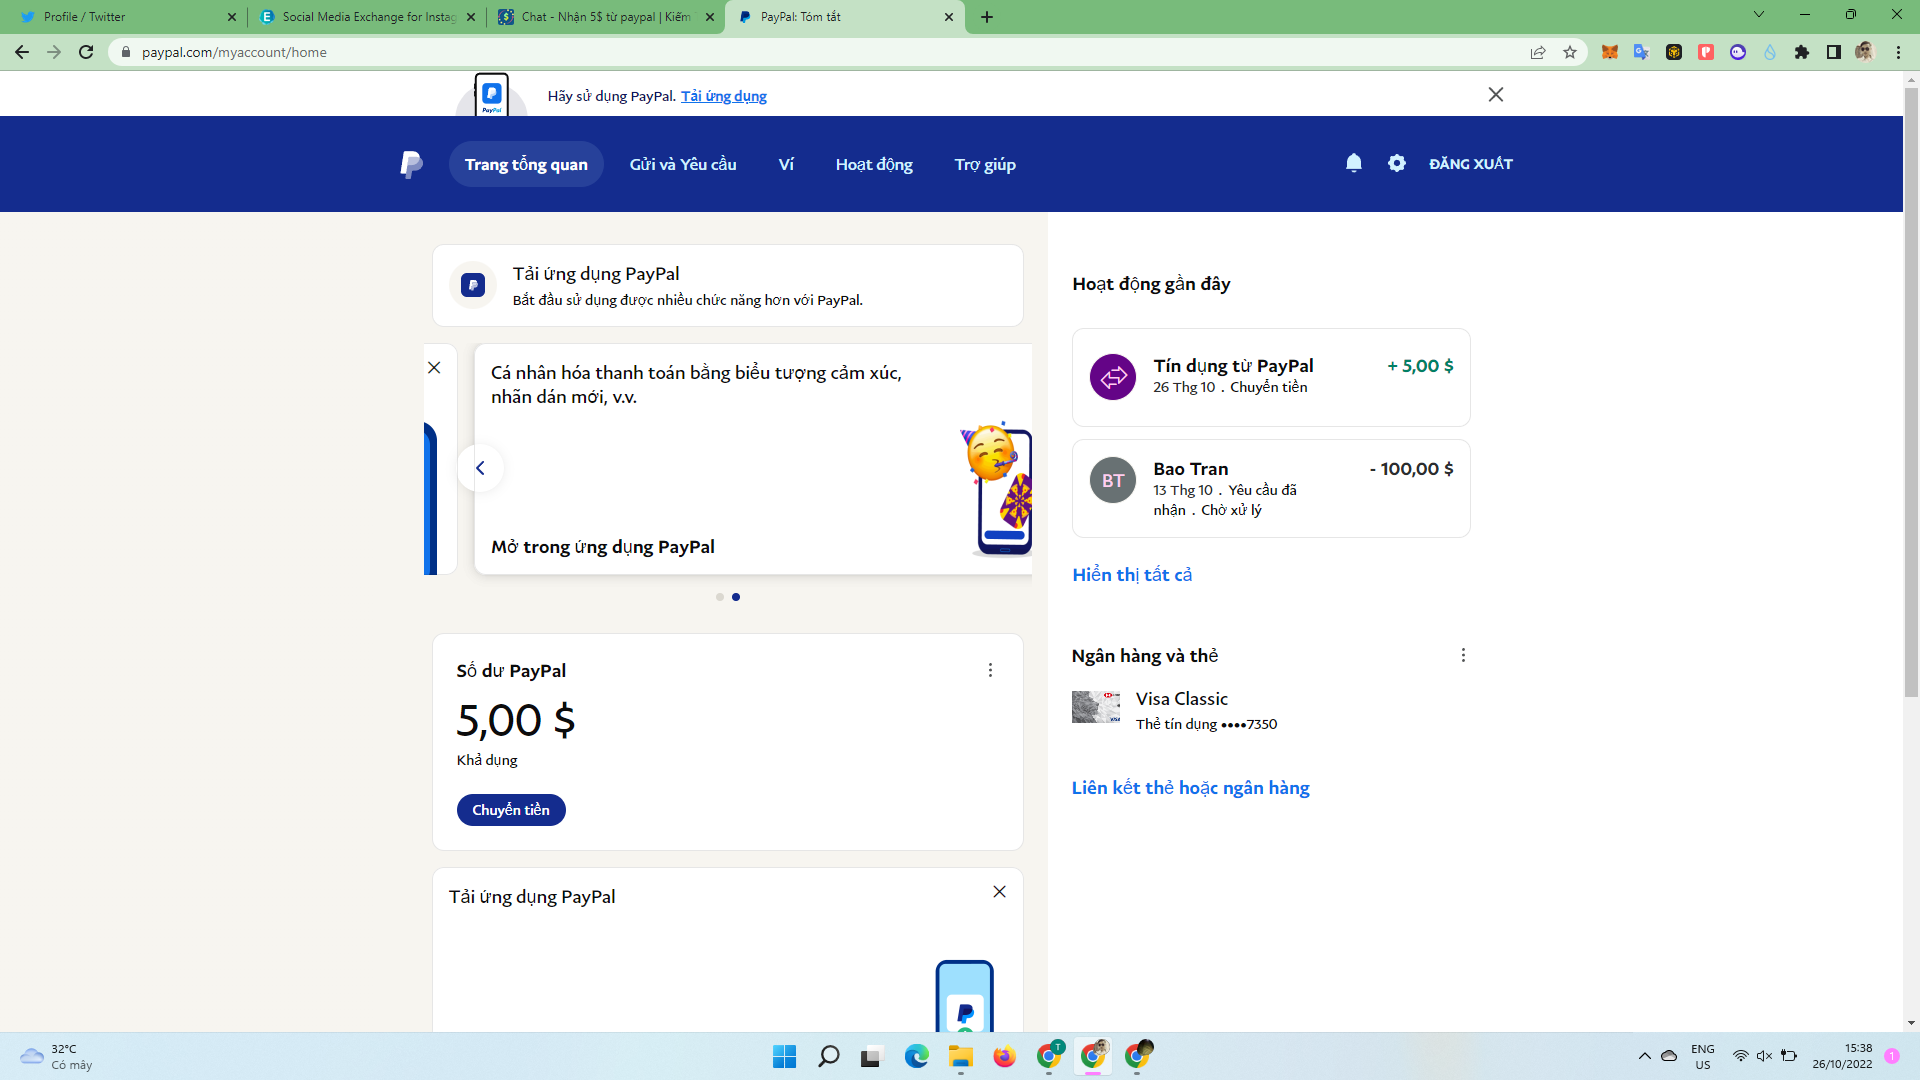Click the Chuyển tiền button

pos(511,810)
